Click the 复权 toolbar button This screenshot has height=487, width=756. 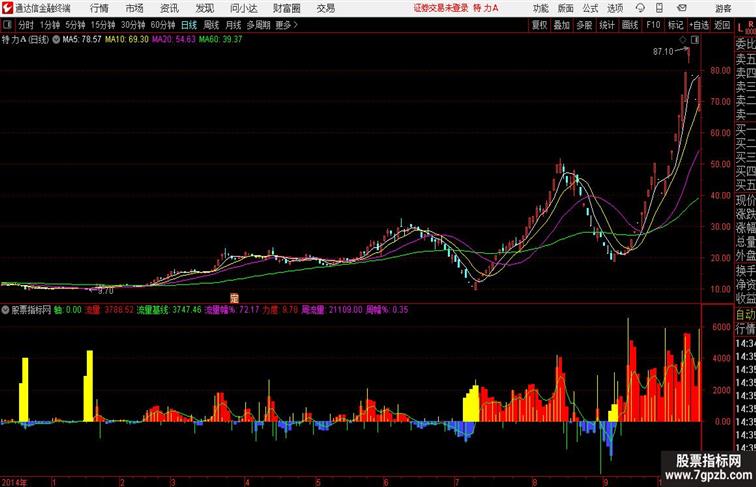point(540,25)
